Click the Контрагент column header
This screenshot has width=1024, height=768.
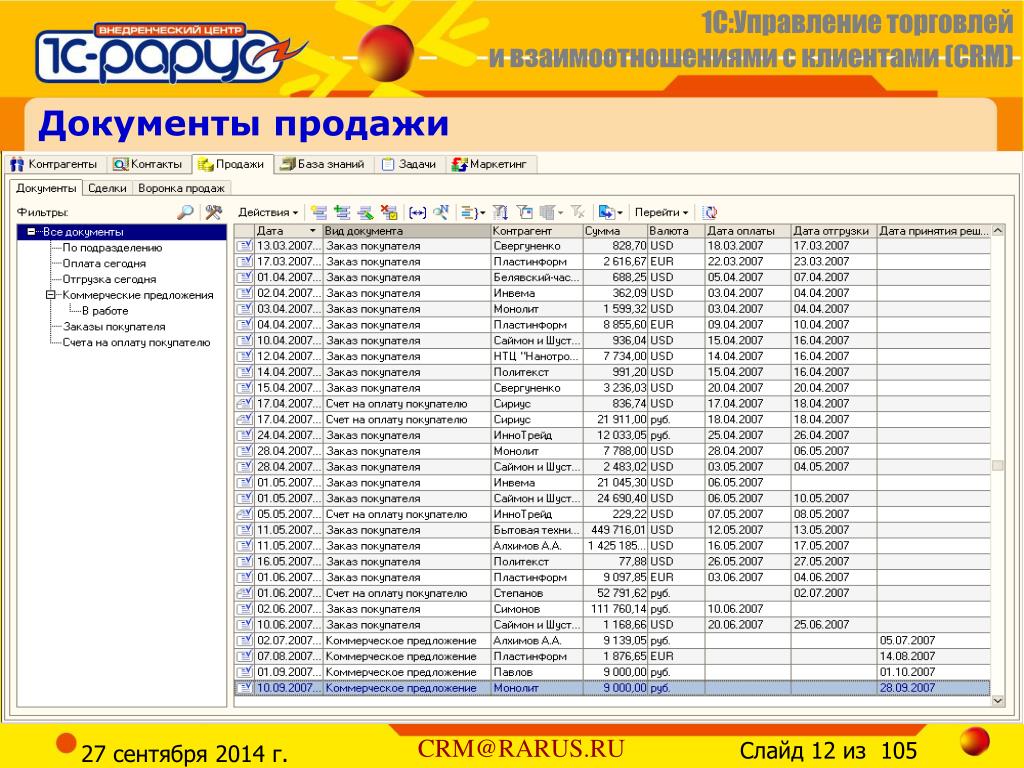click(536, 231)
